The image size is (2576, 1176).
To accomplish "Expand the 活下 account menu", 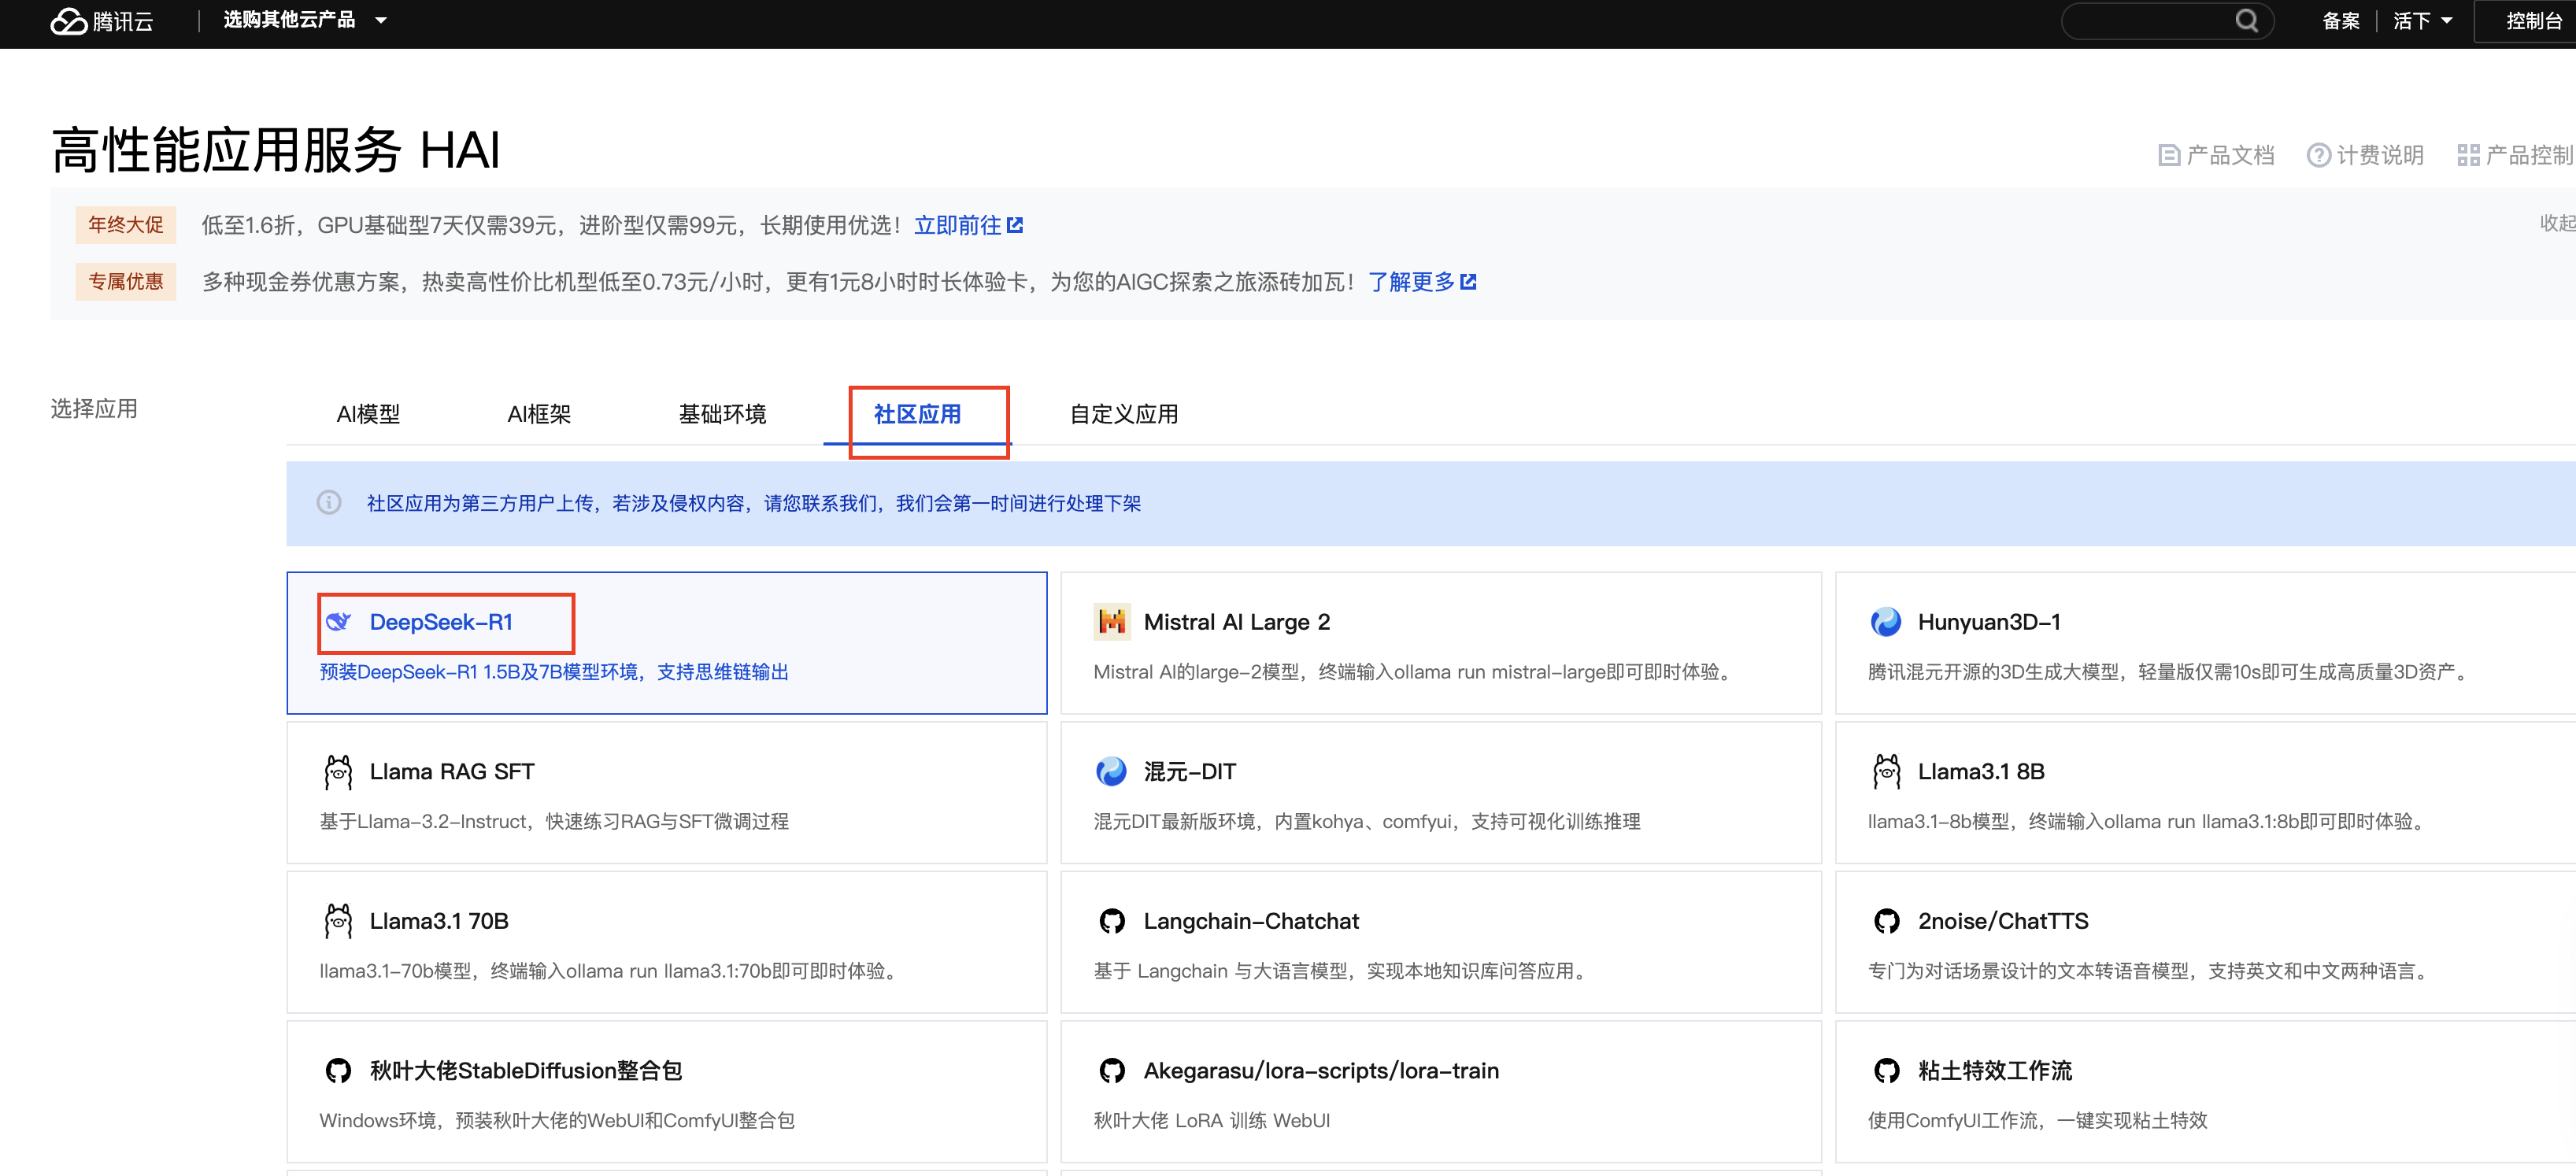I will tap(2422, 21).
